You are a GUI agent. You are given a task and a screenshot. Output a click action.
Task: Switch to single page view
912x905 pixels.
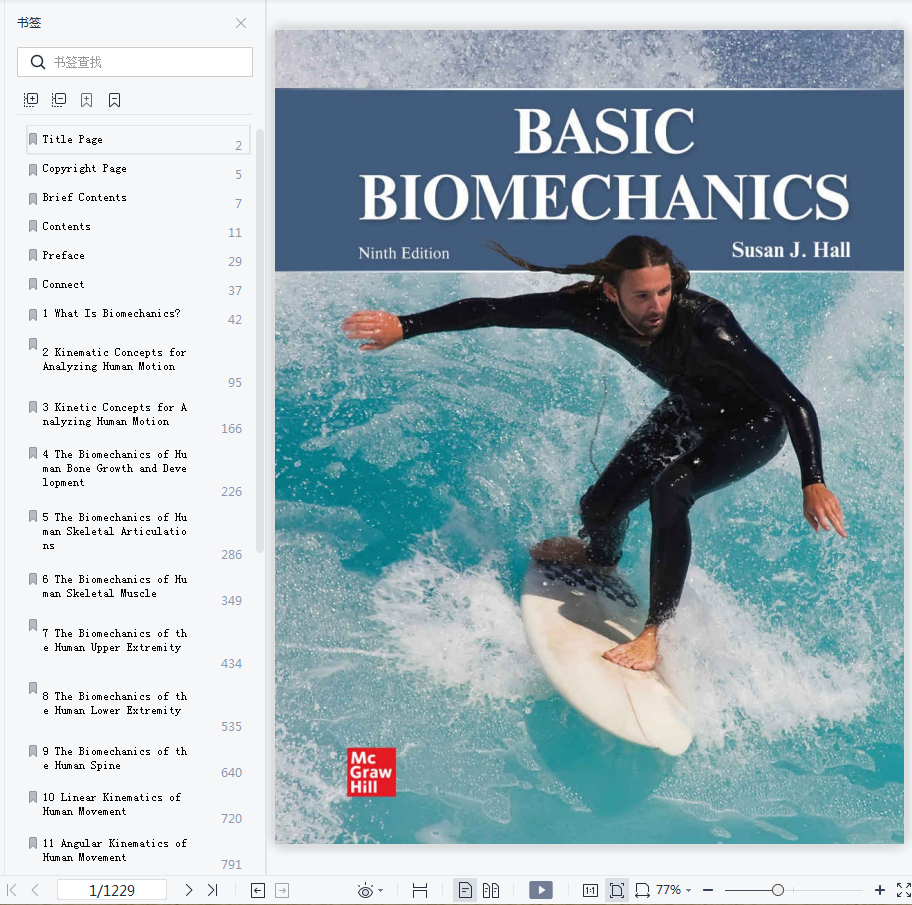coord(465,890)
